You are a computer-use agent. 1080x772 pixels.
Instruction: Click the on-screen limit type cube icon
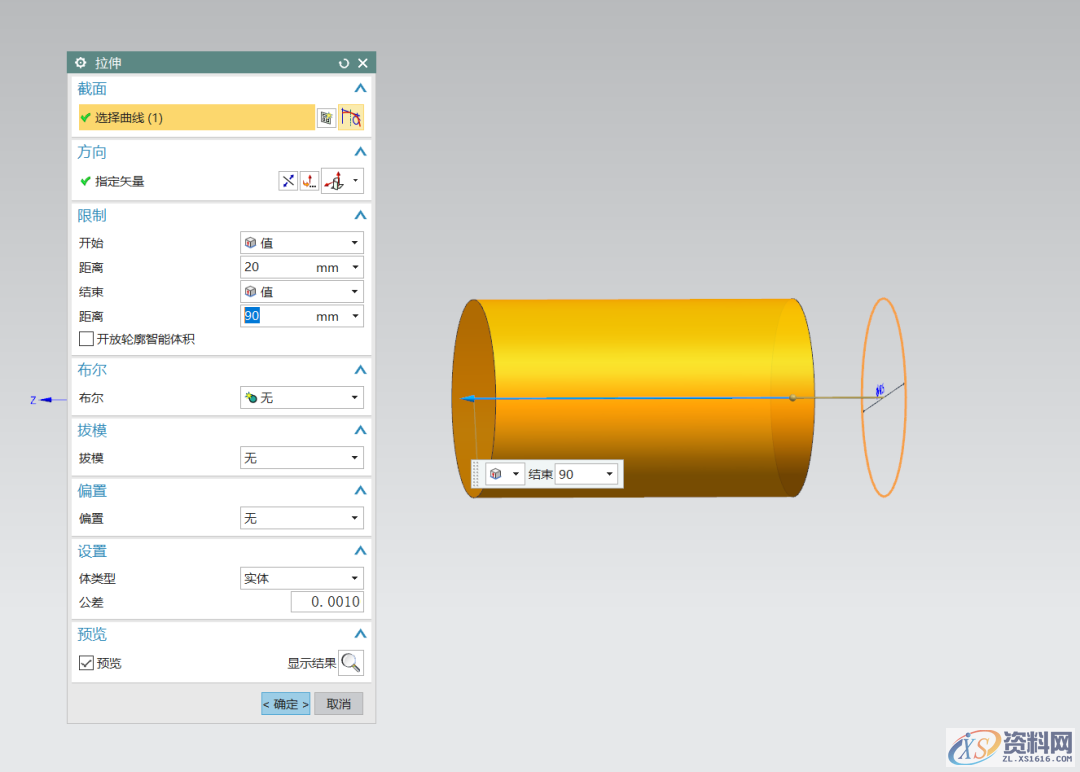[496, 474]
